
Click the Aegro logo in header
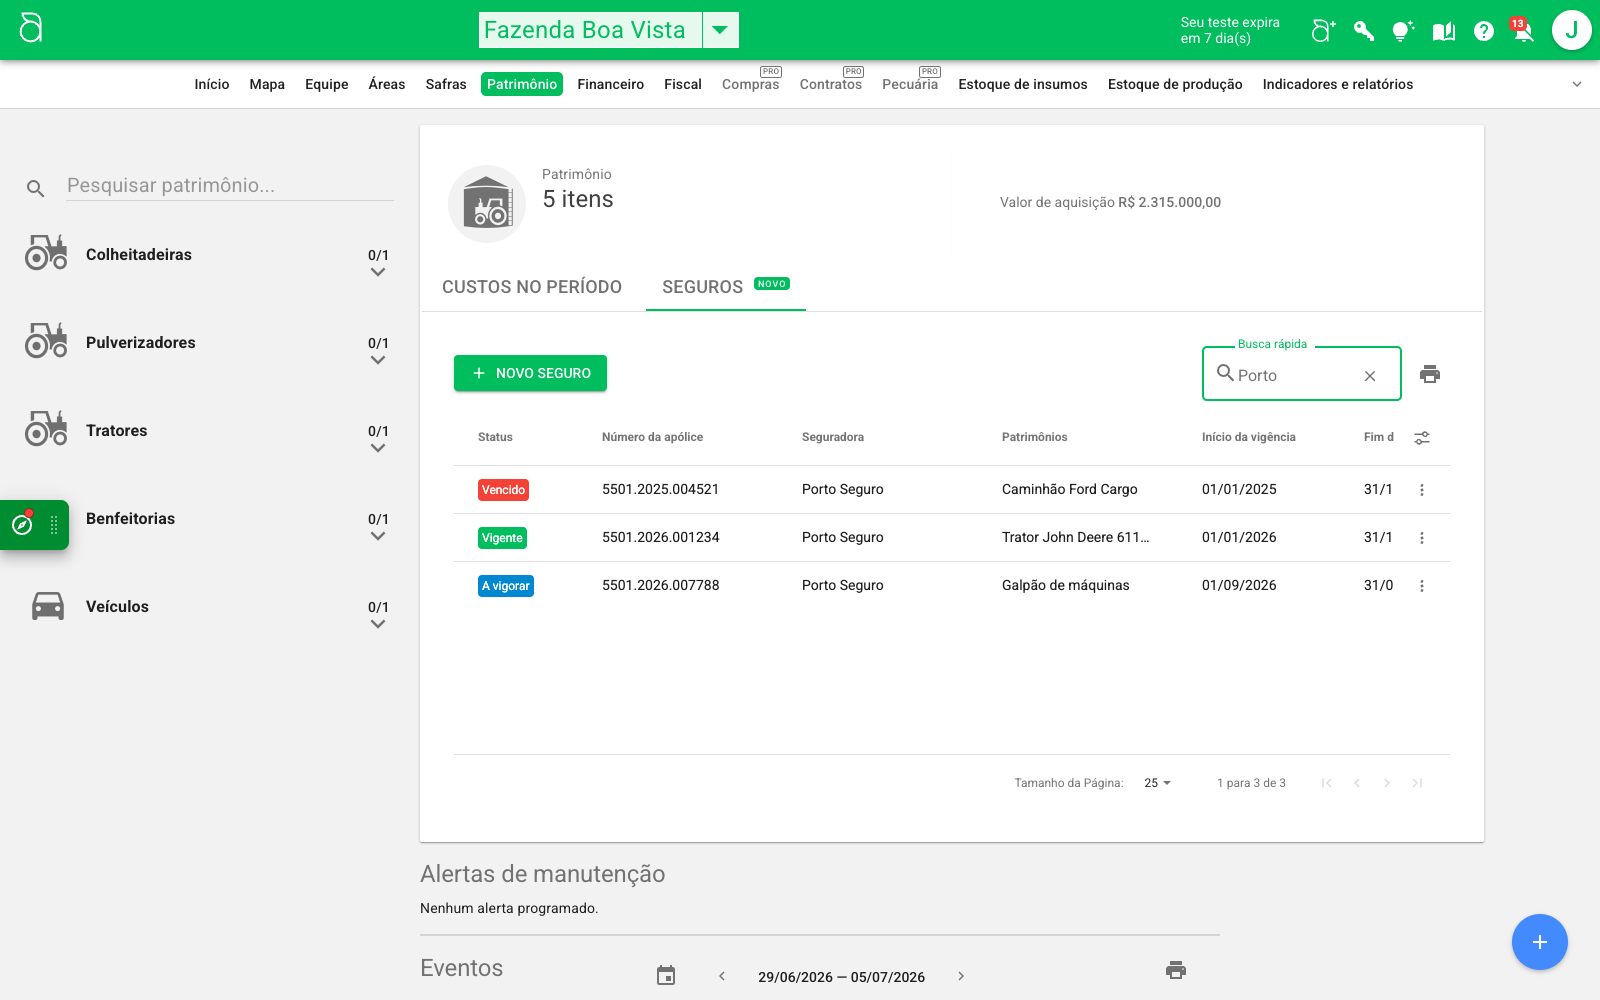pyautogui.click(x=31, y=28)
